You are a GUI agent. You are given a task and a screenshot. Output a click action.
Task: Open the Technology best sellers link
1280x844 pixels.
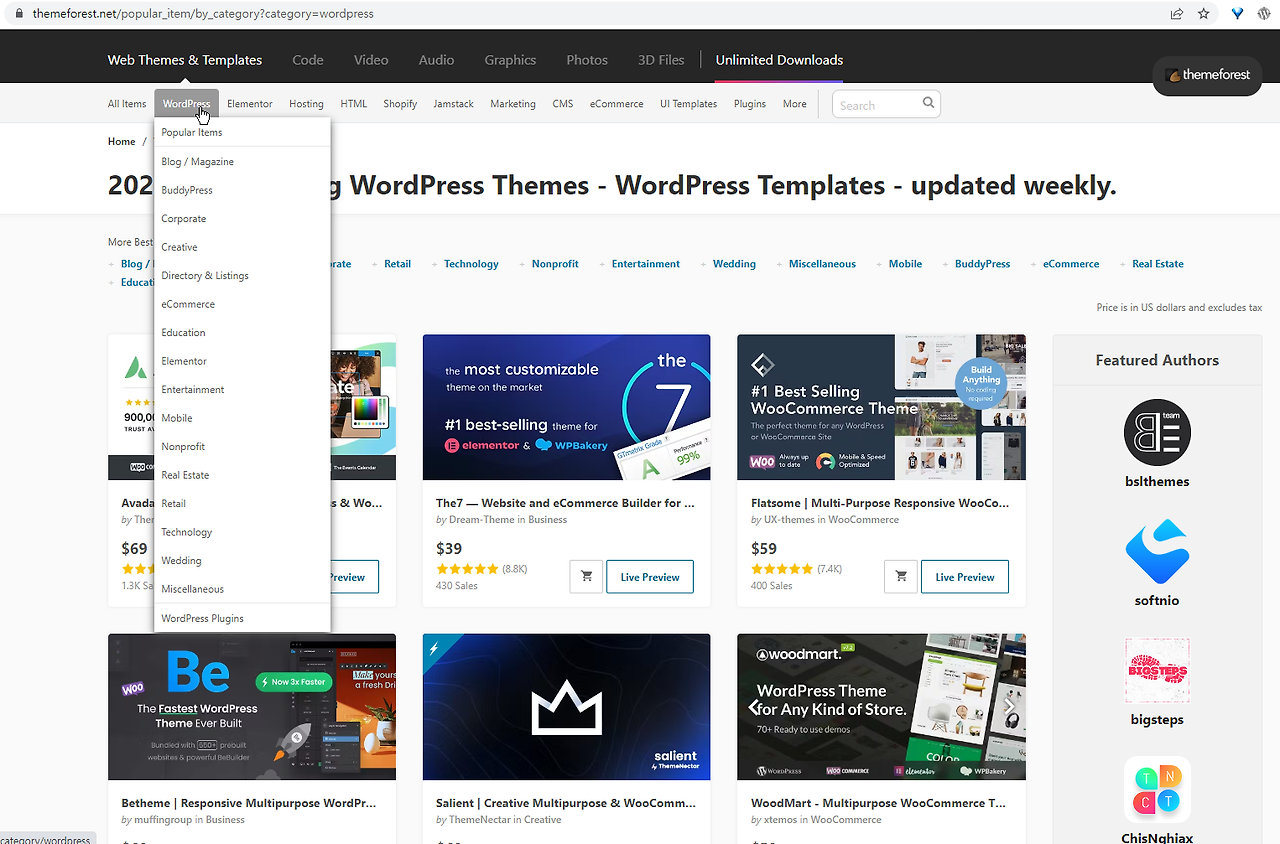pyautogui.click(x=471, y=264)
